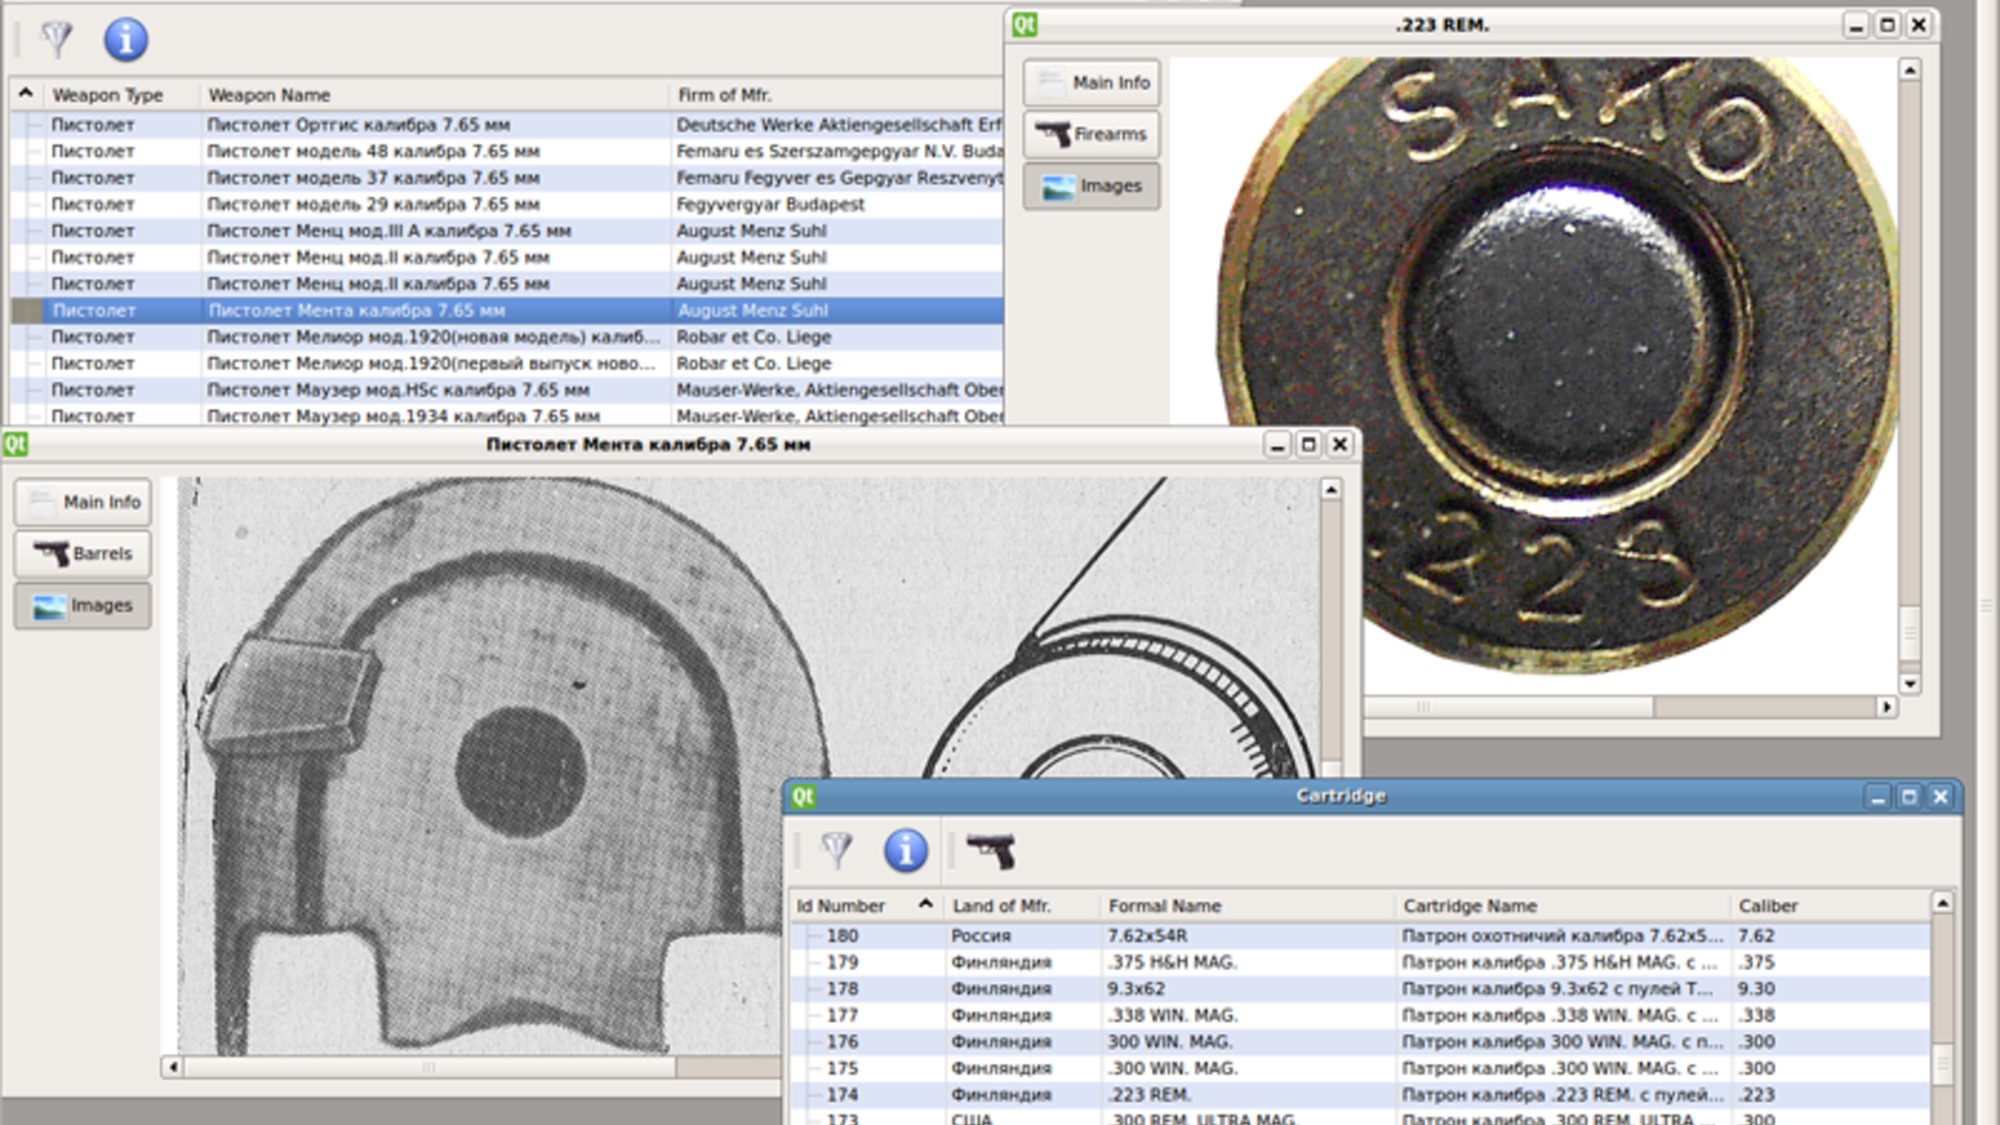Screen dimensions: 2000x1125
Task: Open Main Info in .223 REM. window
Action: pos(1091,82)
